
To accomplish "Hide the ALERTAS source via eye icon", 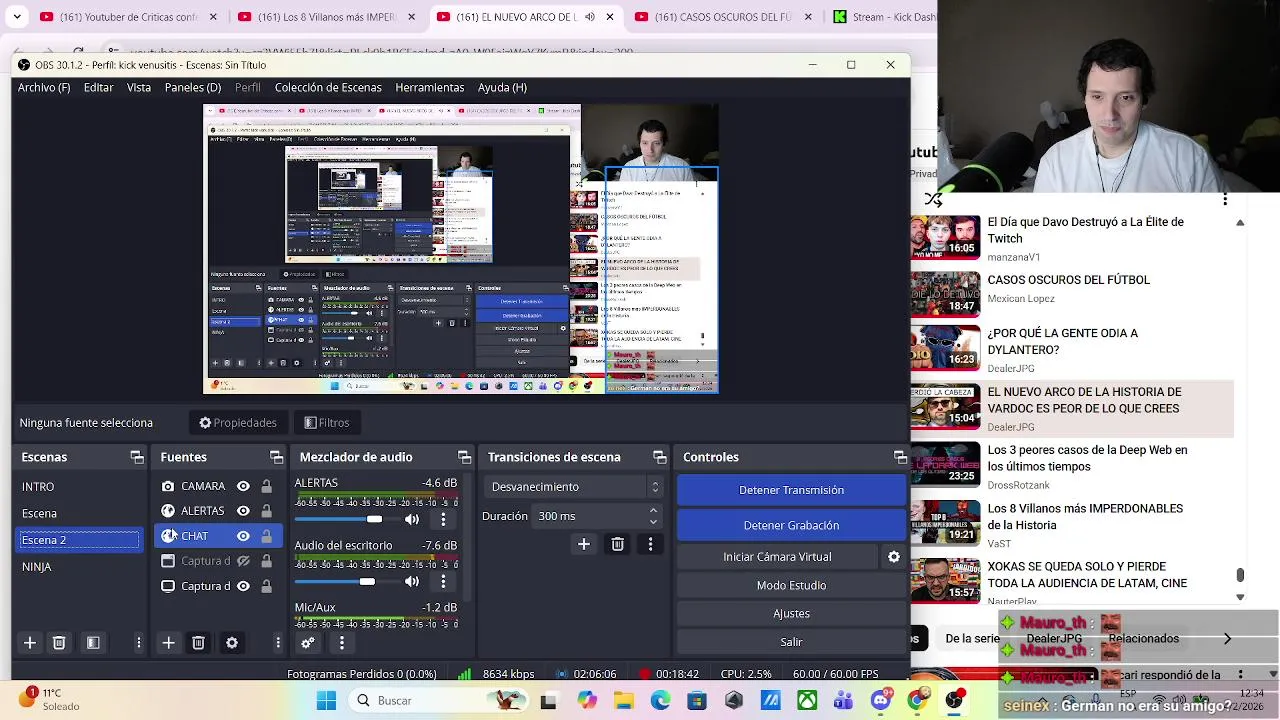I will coord(243,511).
